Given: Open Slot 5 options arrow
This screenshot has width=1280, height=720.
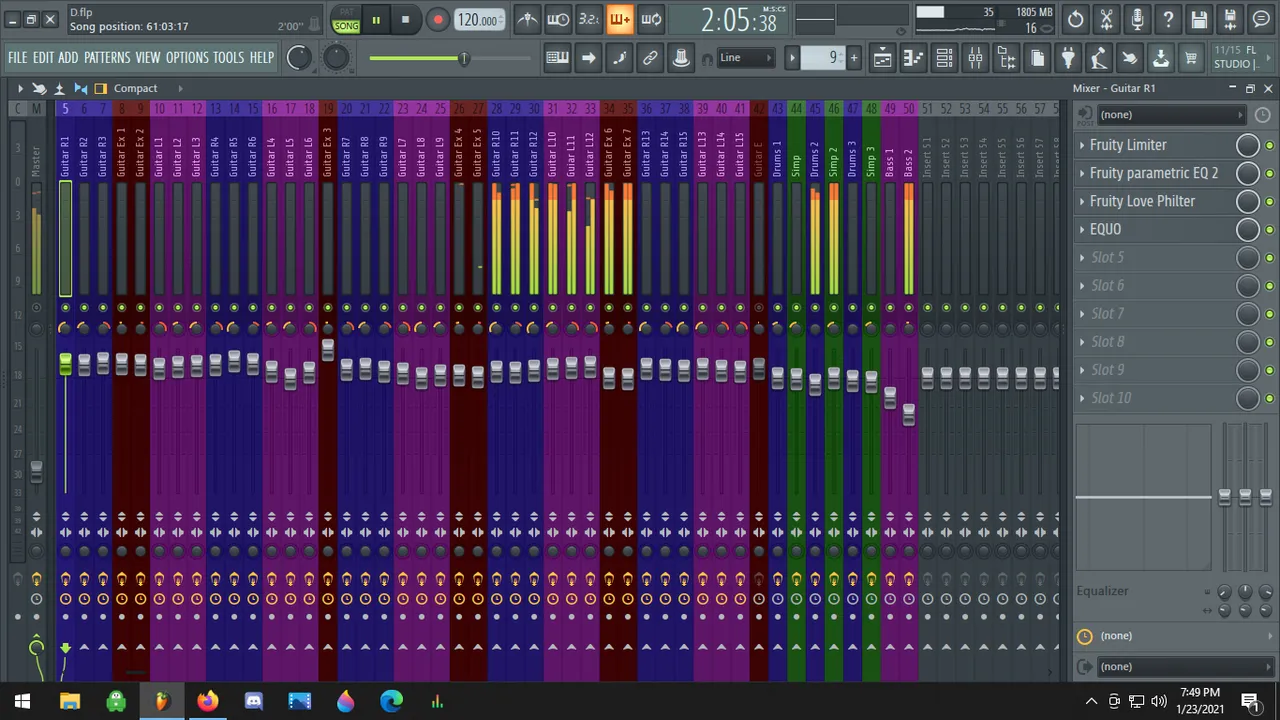Looking at the screenshot, I should pyautogui.click(x=1082, y=257).
